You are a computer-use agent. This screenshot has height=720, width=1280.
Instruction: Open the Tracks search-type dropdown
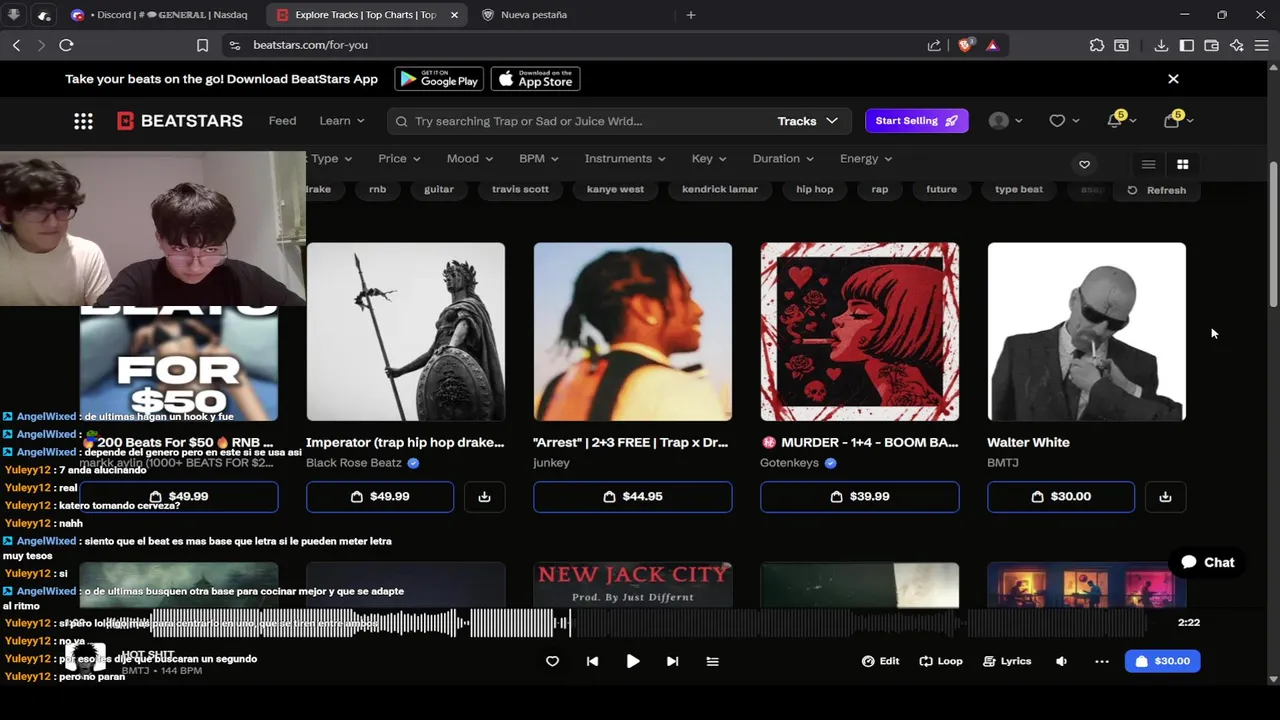coord(807,121)
